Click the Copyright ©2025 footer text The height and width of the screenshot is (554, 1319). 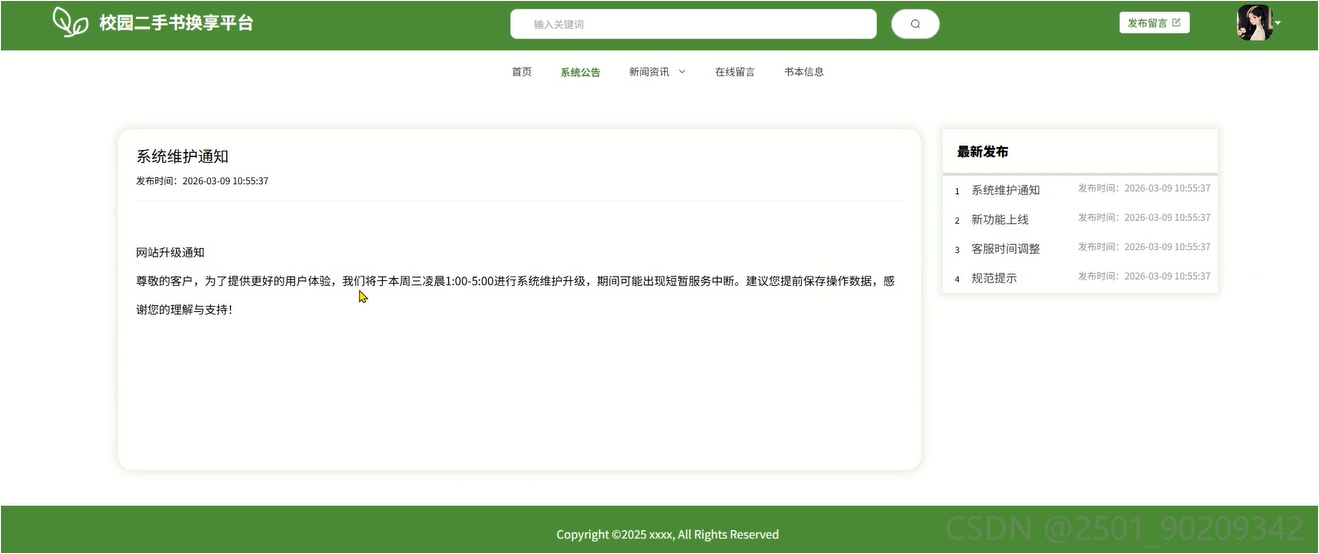(667, 534)
